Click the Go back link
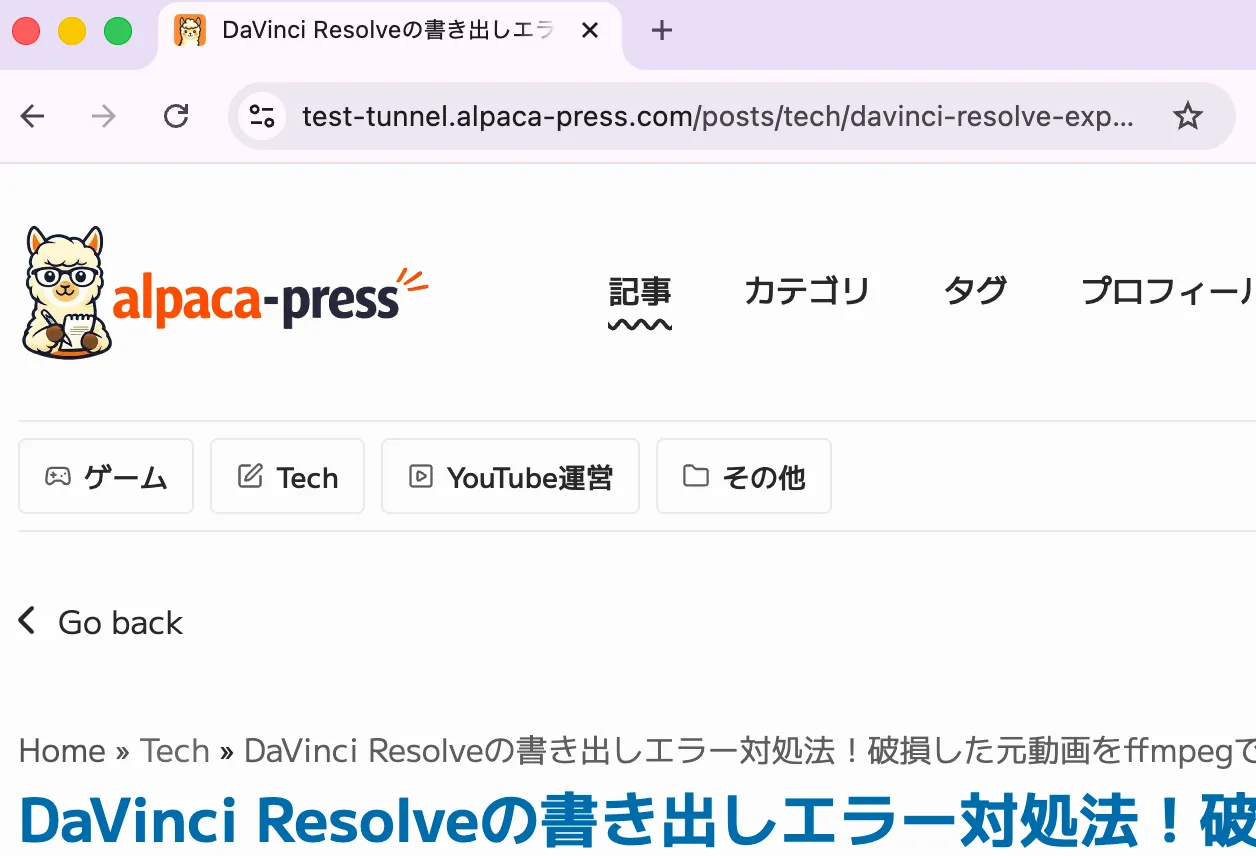 [x=101, y=622]
